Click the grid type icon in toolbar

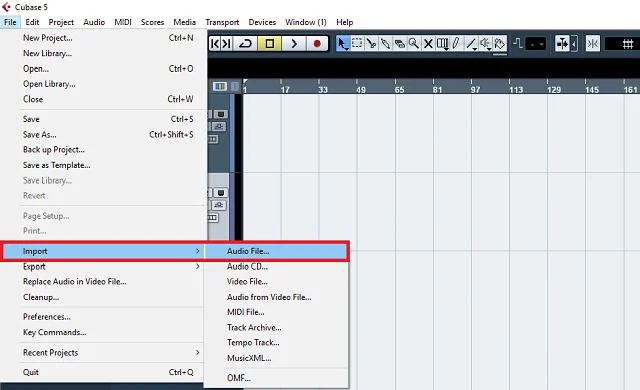coord(628,44)
